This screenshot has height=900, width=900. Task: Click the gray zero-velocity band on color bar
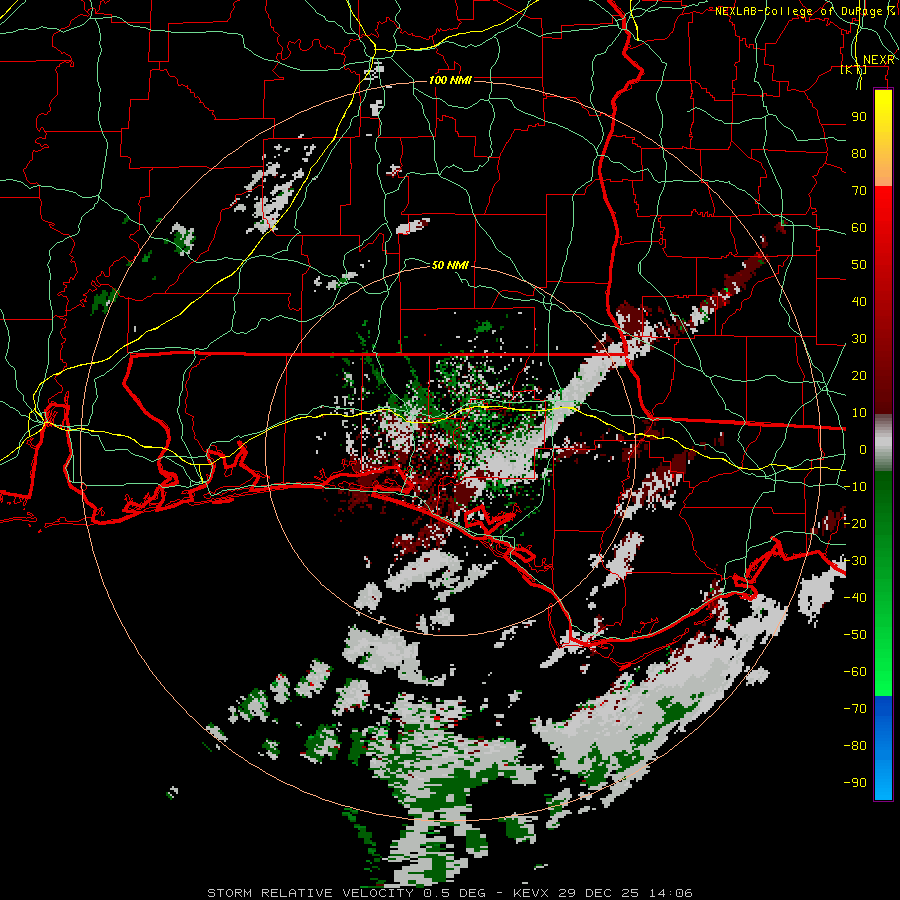click(x=883, y=442)
